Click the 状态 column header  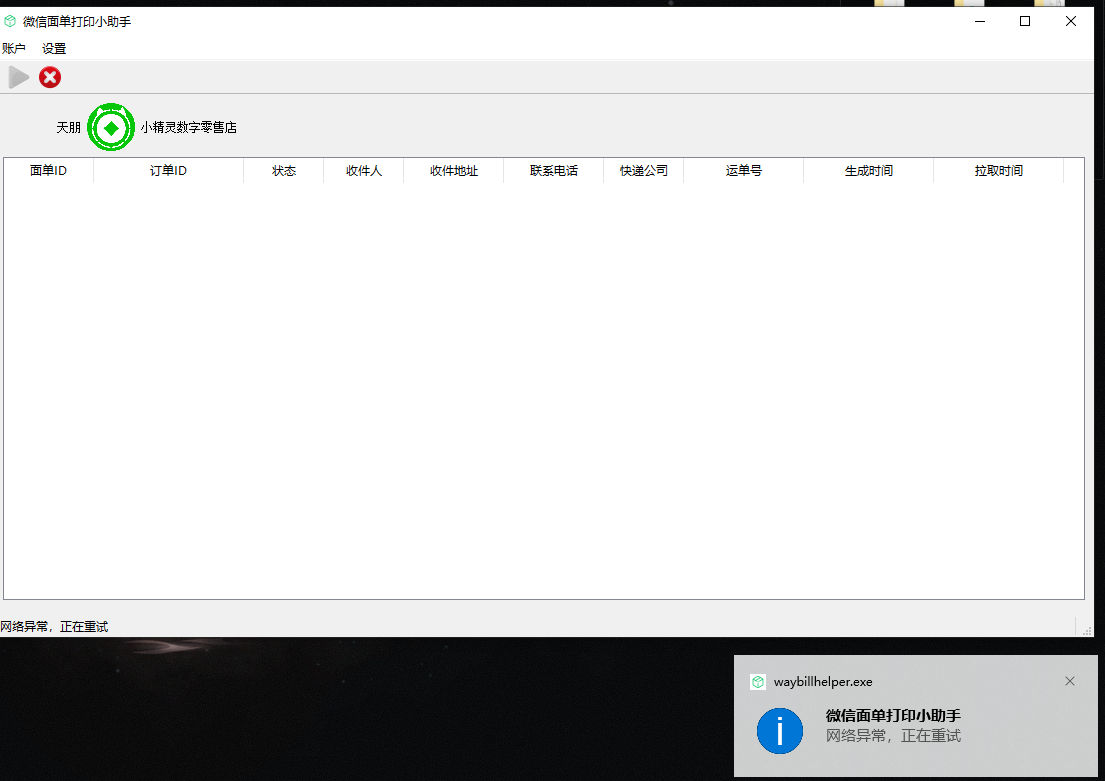point(284,171)
